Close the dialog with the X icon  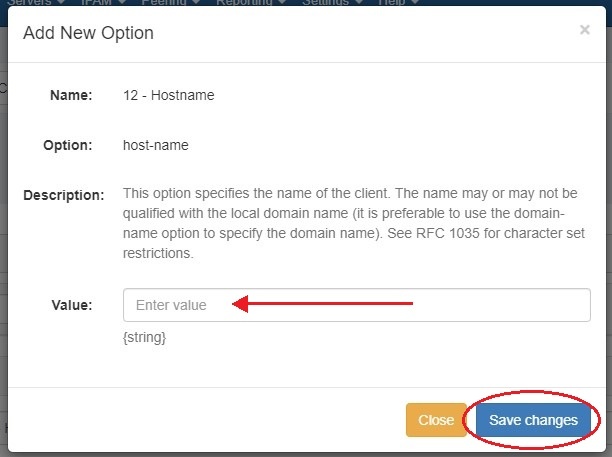click(584, 30)
